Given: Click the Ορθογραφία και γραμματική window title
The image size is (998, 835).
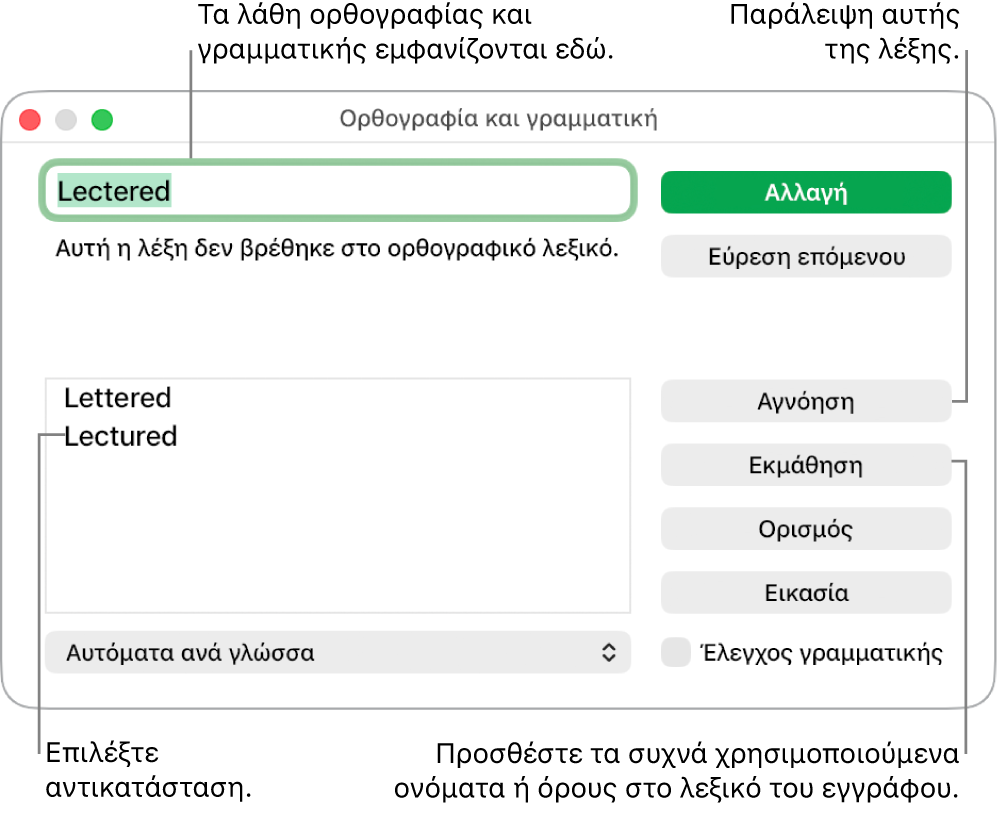Looking at the screenshot, I should (x=498, y=119).
